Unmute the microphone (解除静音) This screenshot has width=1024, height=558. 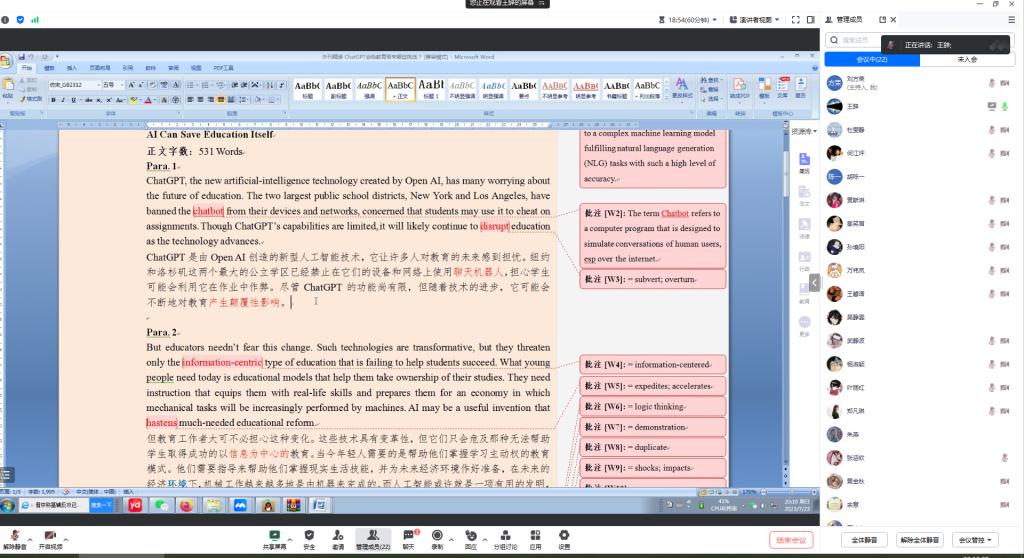(15, 537)
